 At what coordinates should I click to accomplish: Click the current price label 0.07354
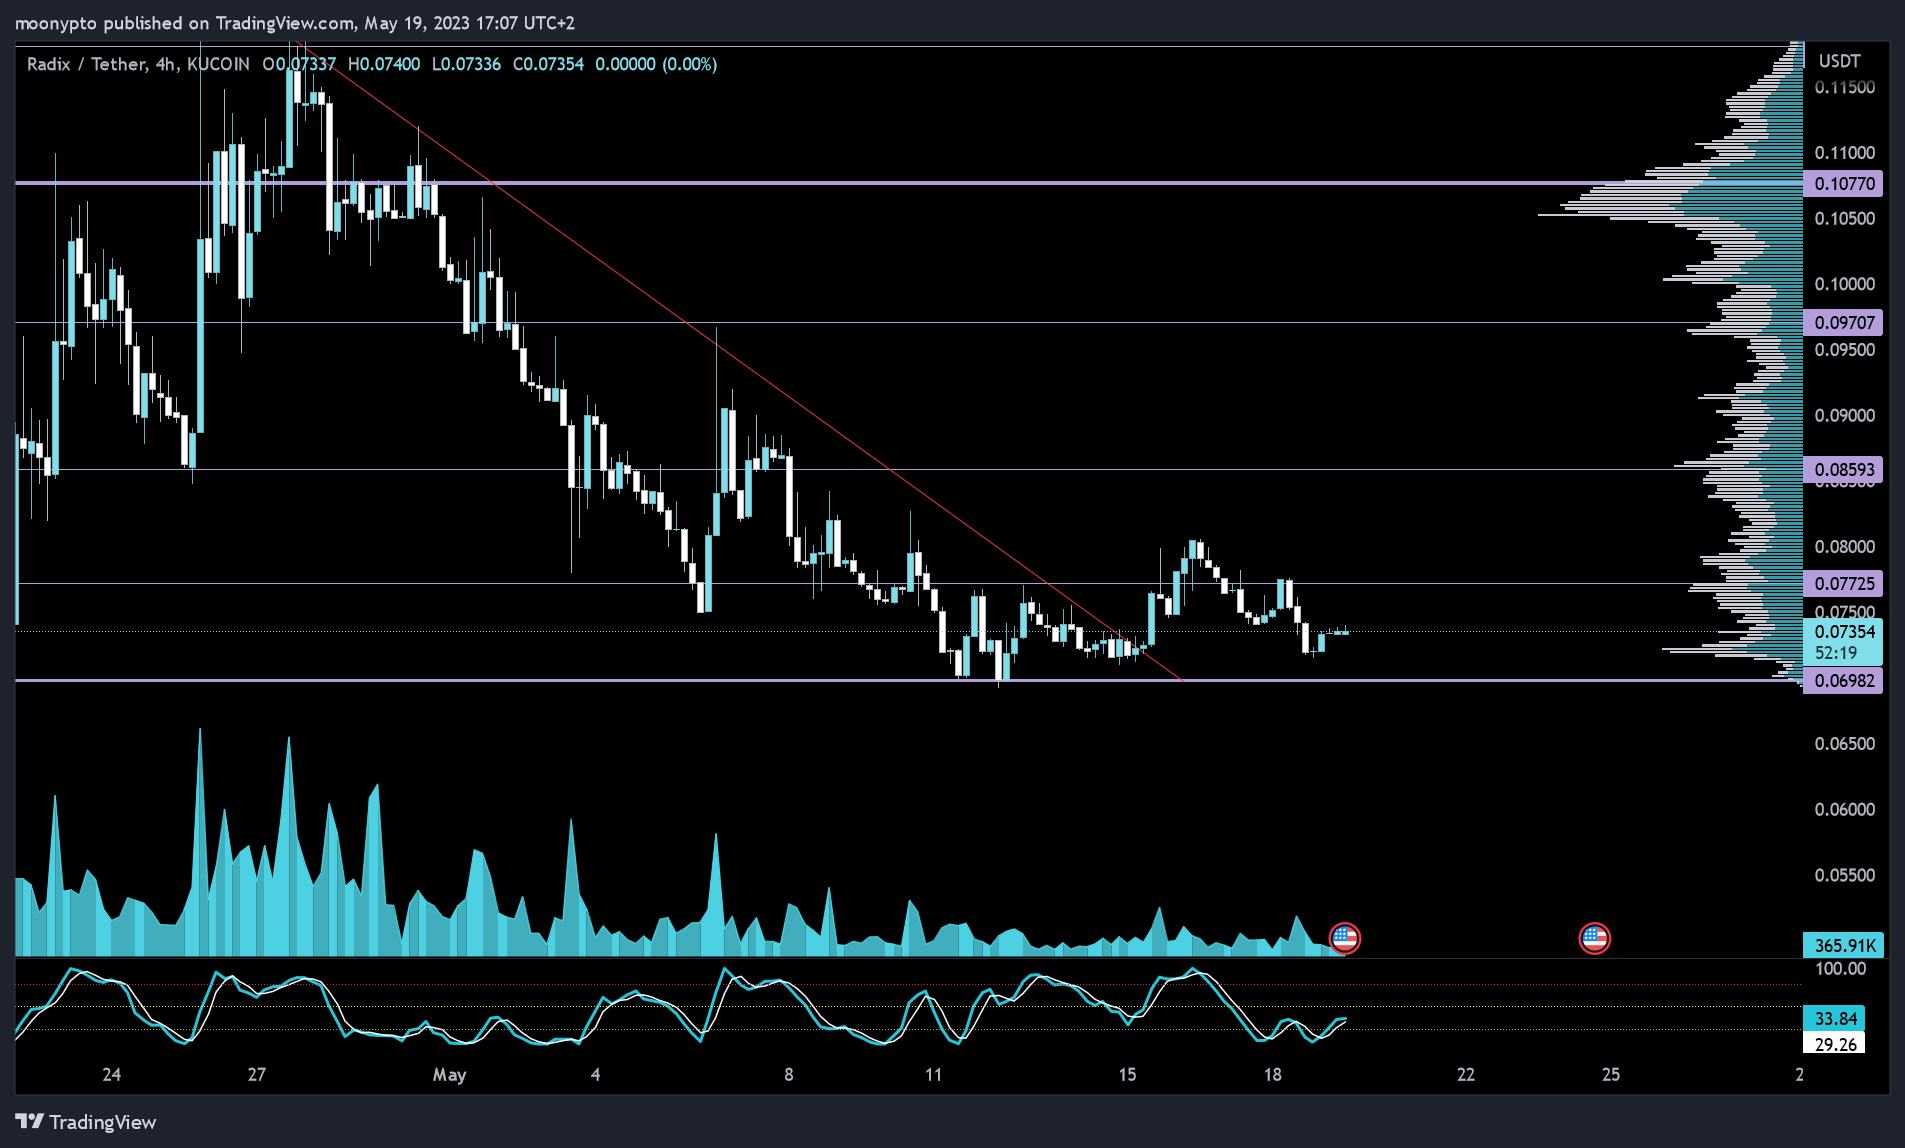point(1843,631)
